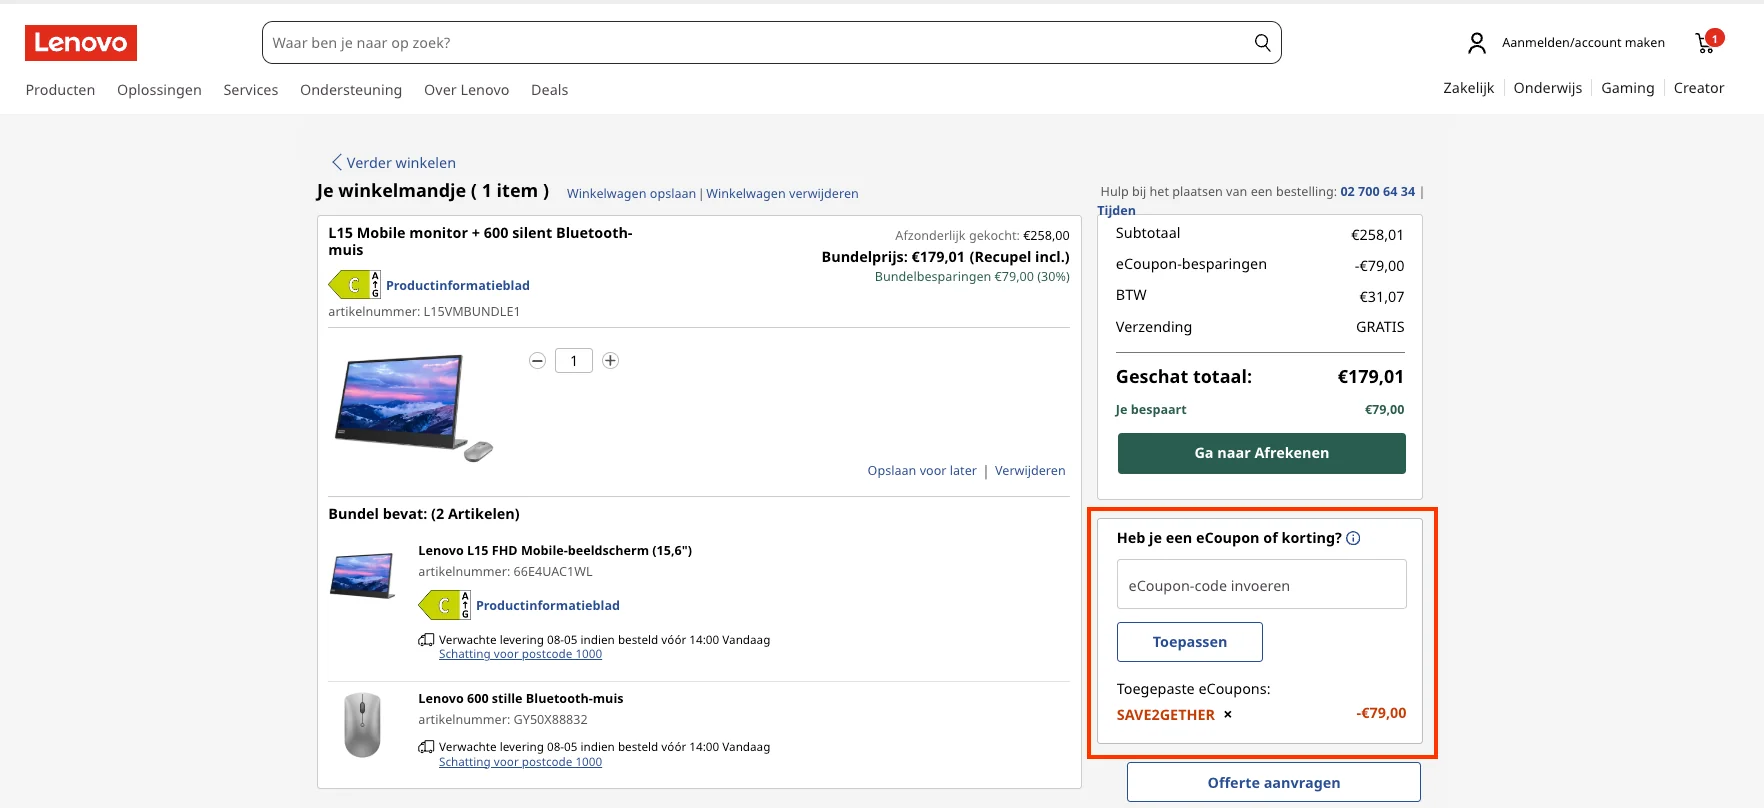Open the Producten menu
1764x808 pixels.
point(60,90)
